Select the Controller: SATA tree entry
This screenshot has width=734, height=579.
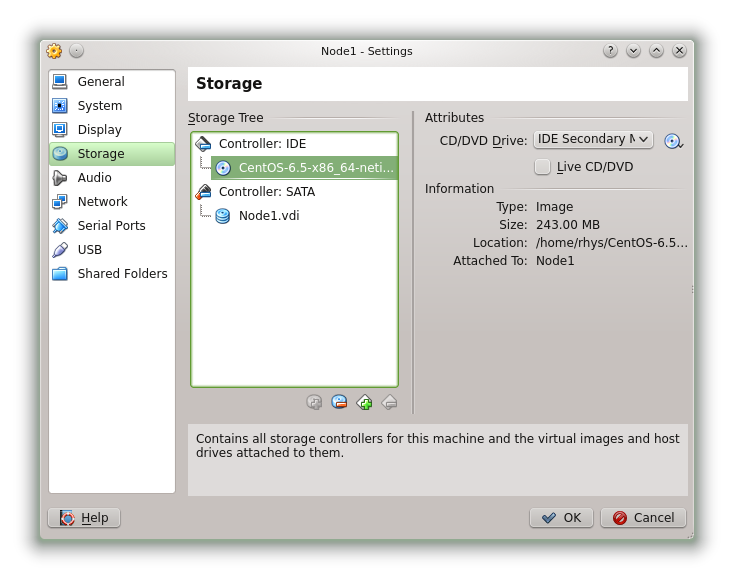294,192
